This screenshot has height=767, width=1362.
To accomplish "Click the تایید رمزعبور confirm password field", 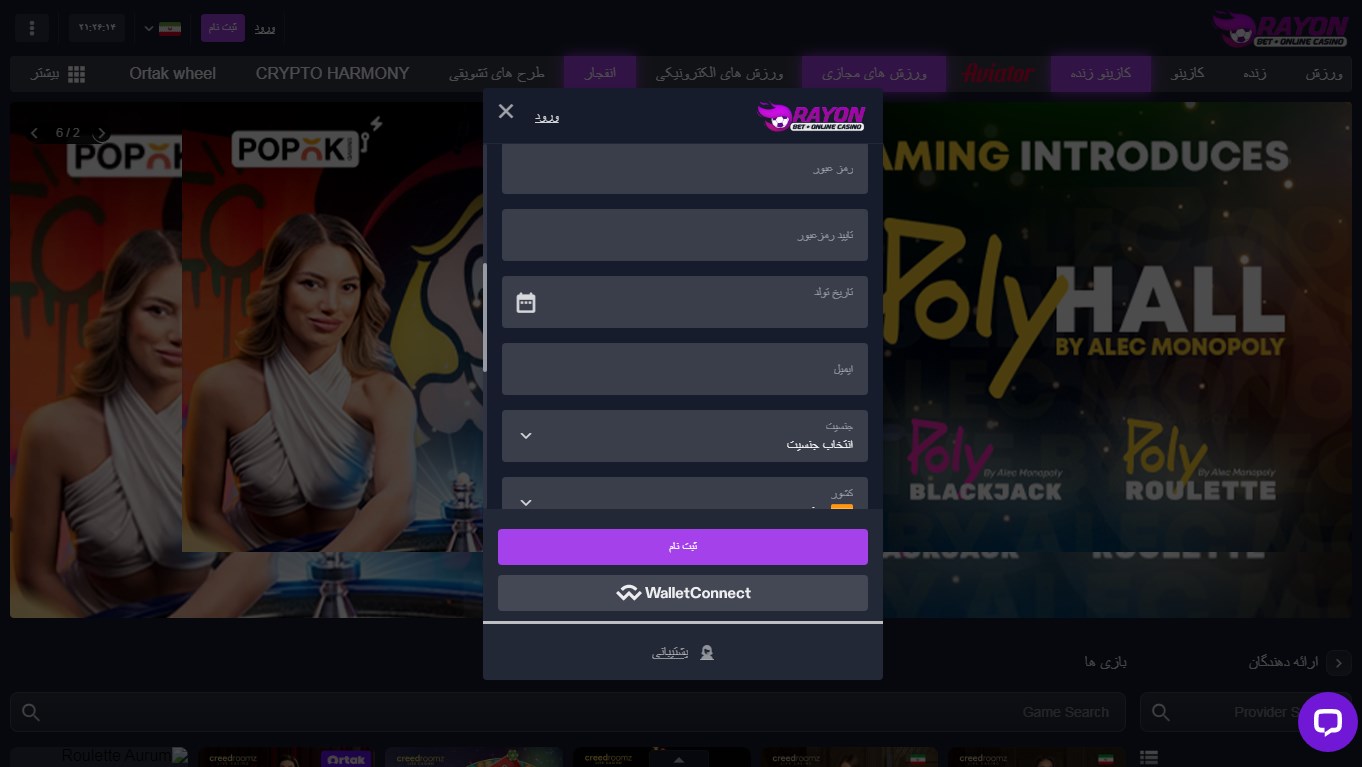I will (x=685, y=235).
